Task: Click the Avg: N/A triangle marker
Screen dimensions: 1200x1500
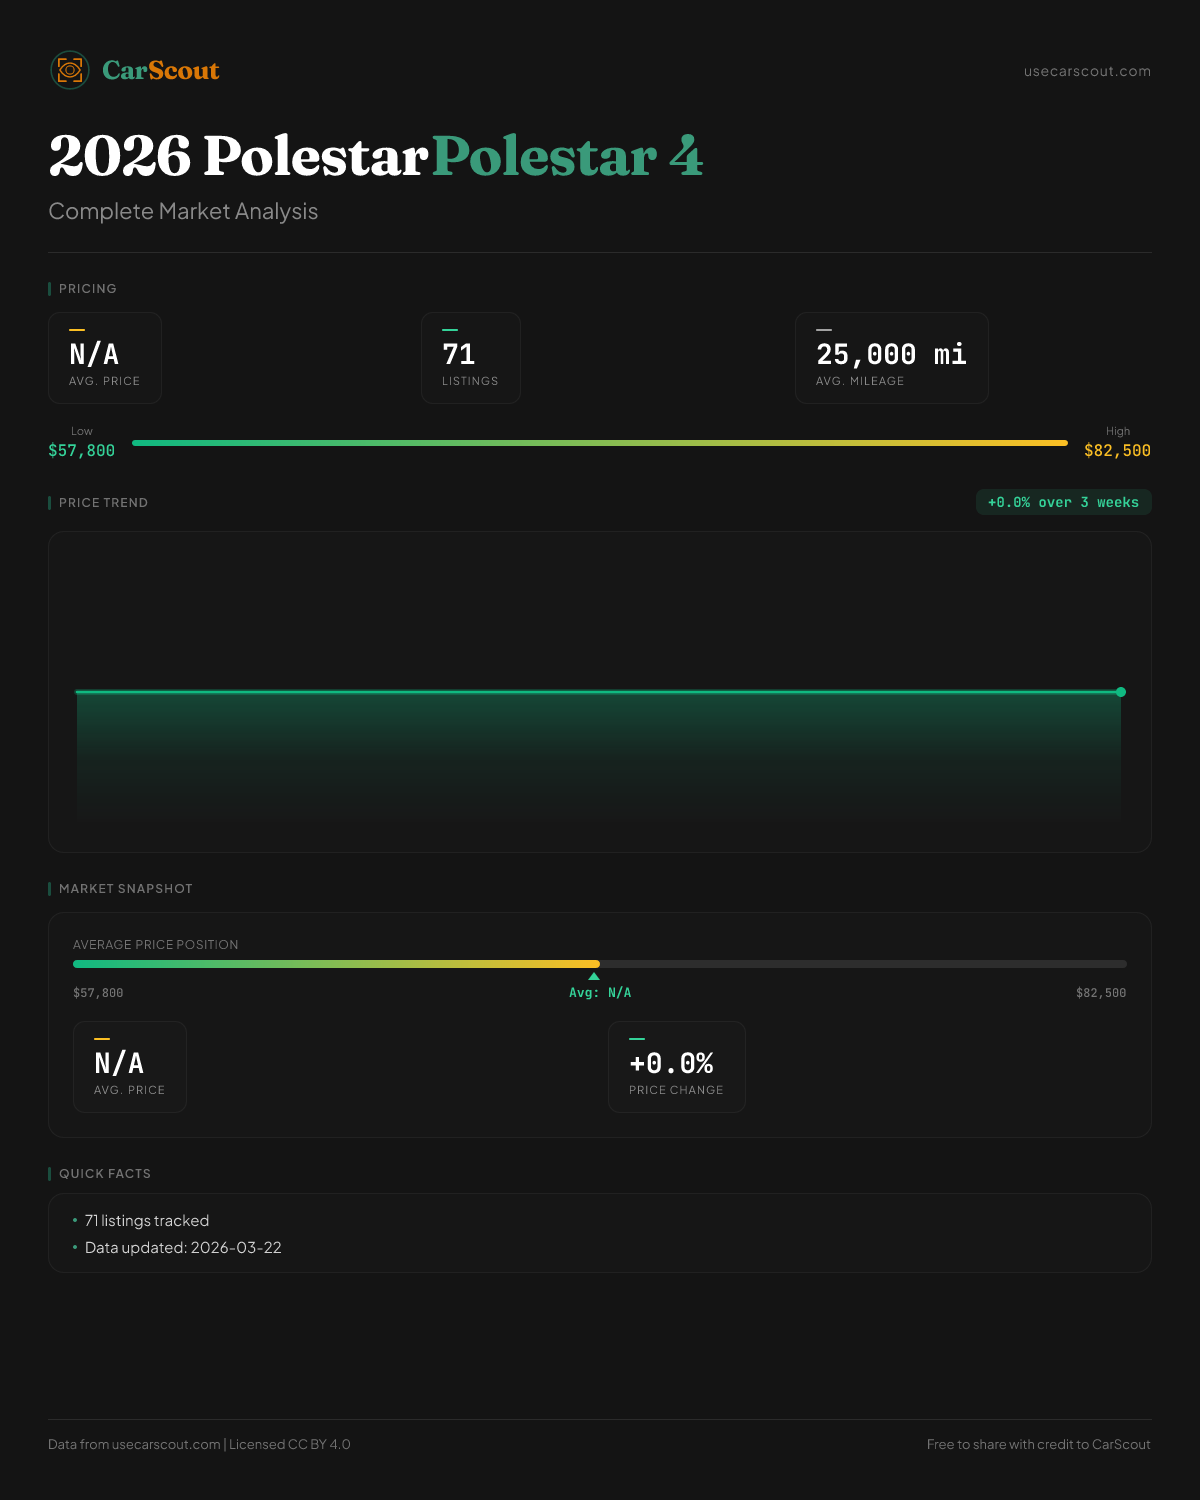Action: [x=594, y=976]
